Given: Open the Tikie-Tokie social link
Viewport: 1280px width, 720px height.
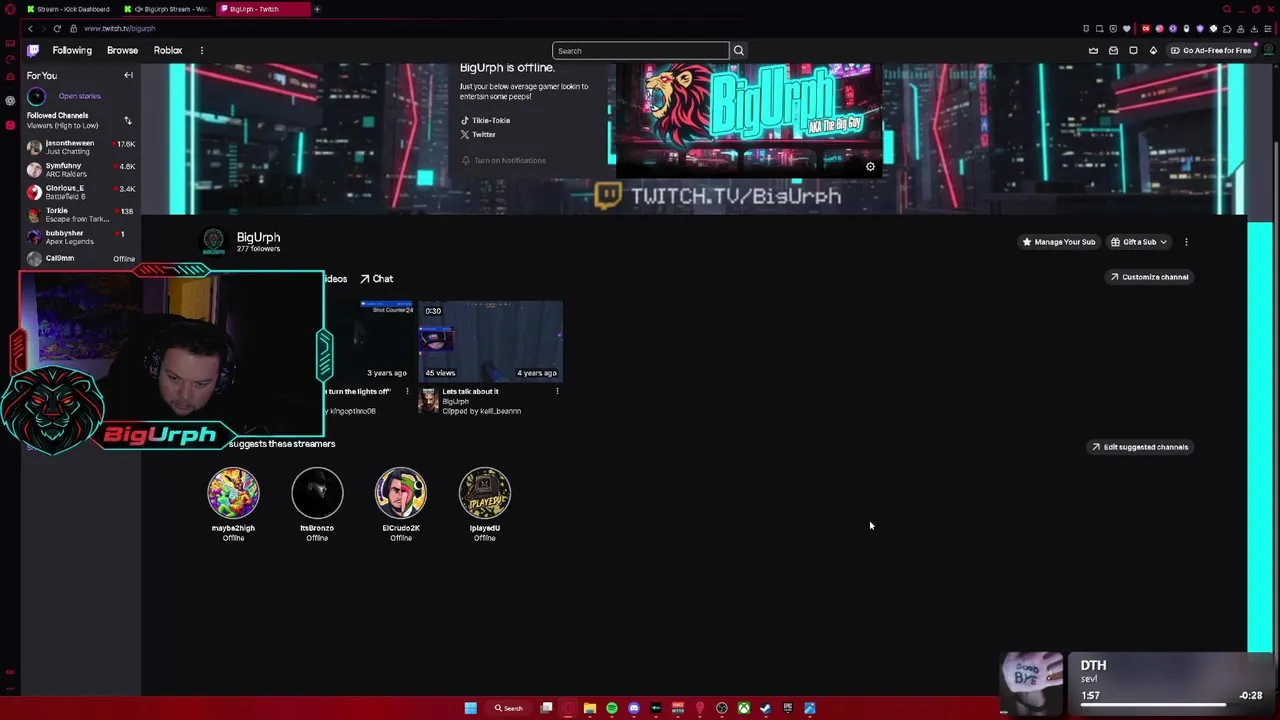Looking at the screenshot, I should [x=486, y=120].
